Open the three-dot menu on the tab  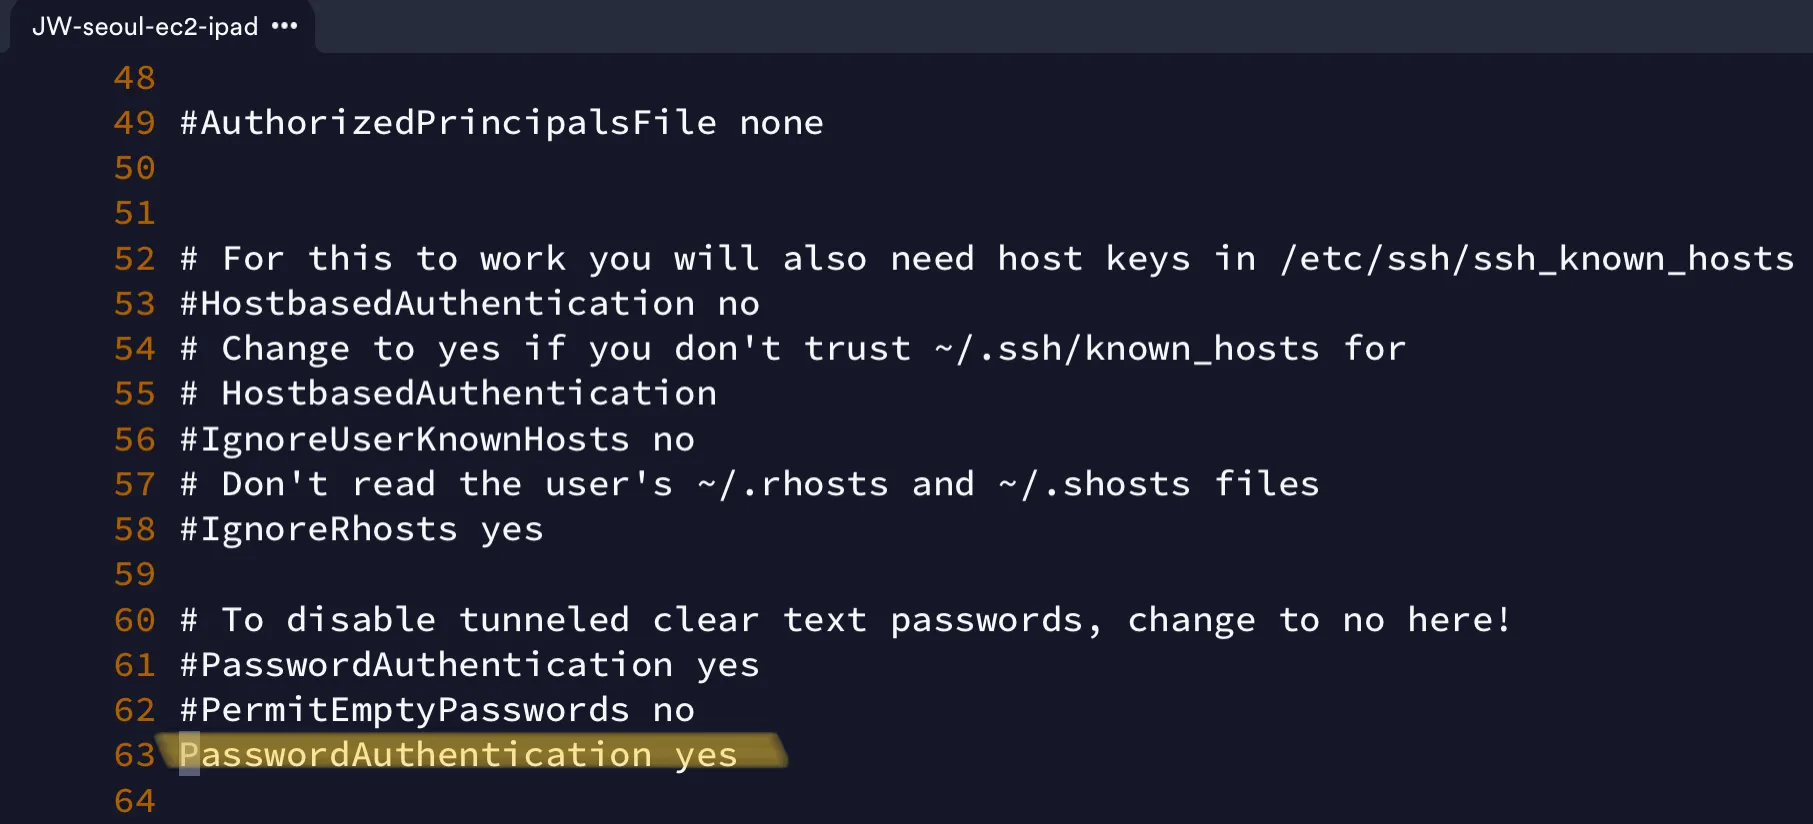point(285,26)
